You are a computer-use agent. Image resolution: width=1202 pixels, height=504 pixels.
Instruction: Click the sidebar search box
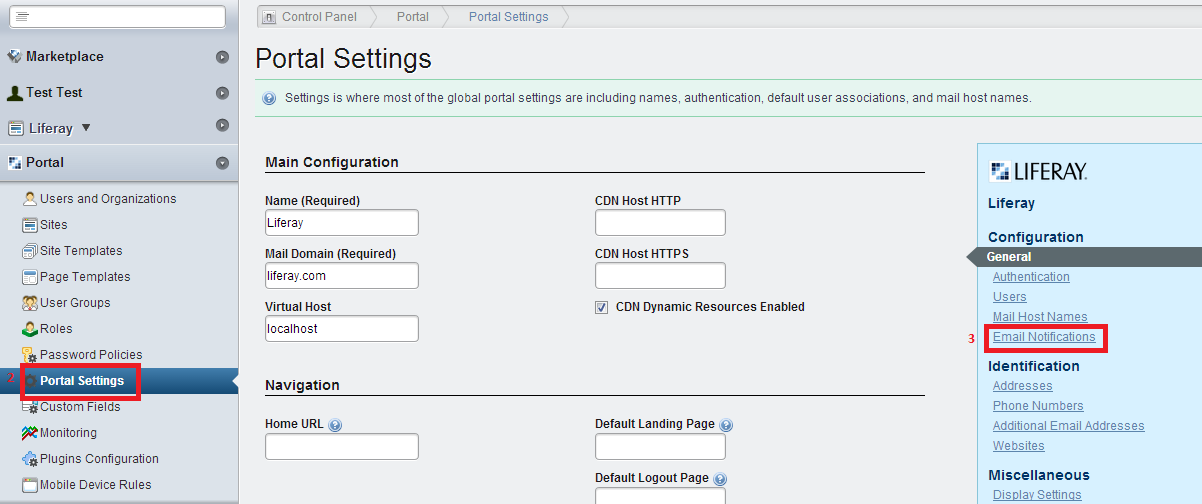point(119,17)
